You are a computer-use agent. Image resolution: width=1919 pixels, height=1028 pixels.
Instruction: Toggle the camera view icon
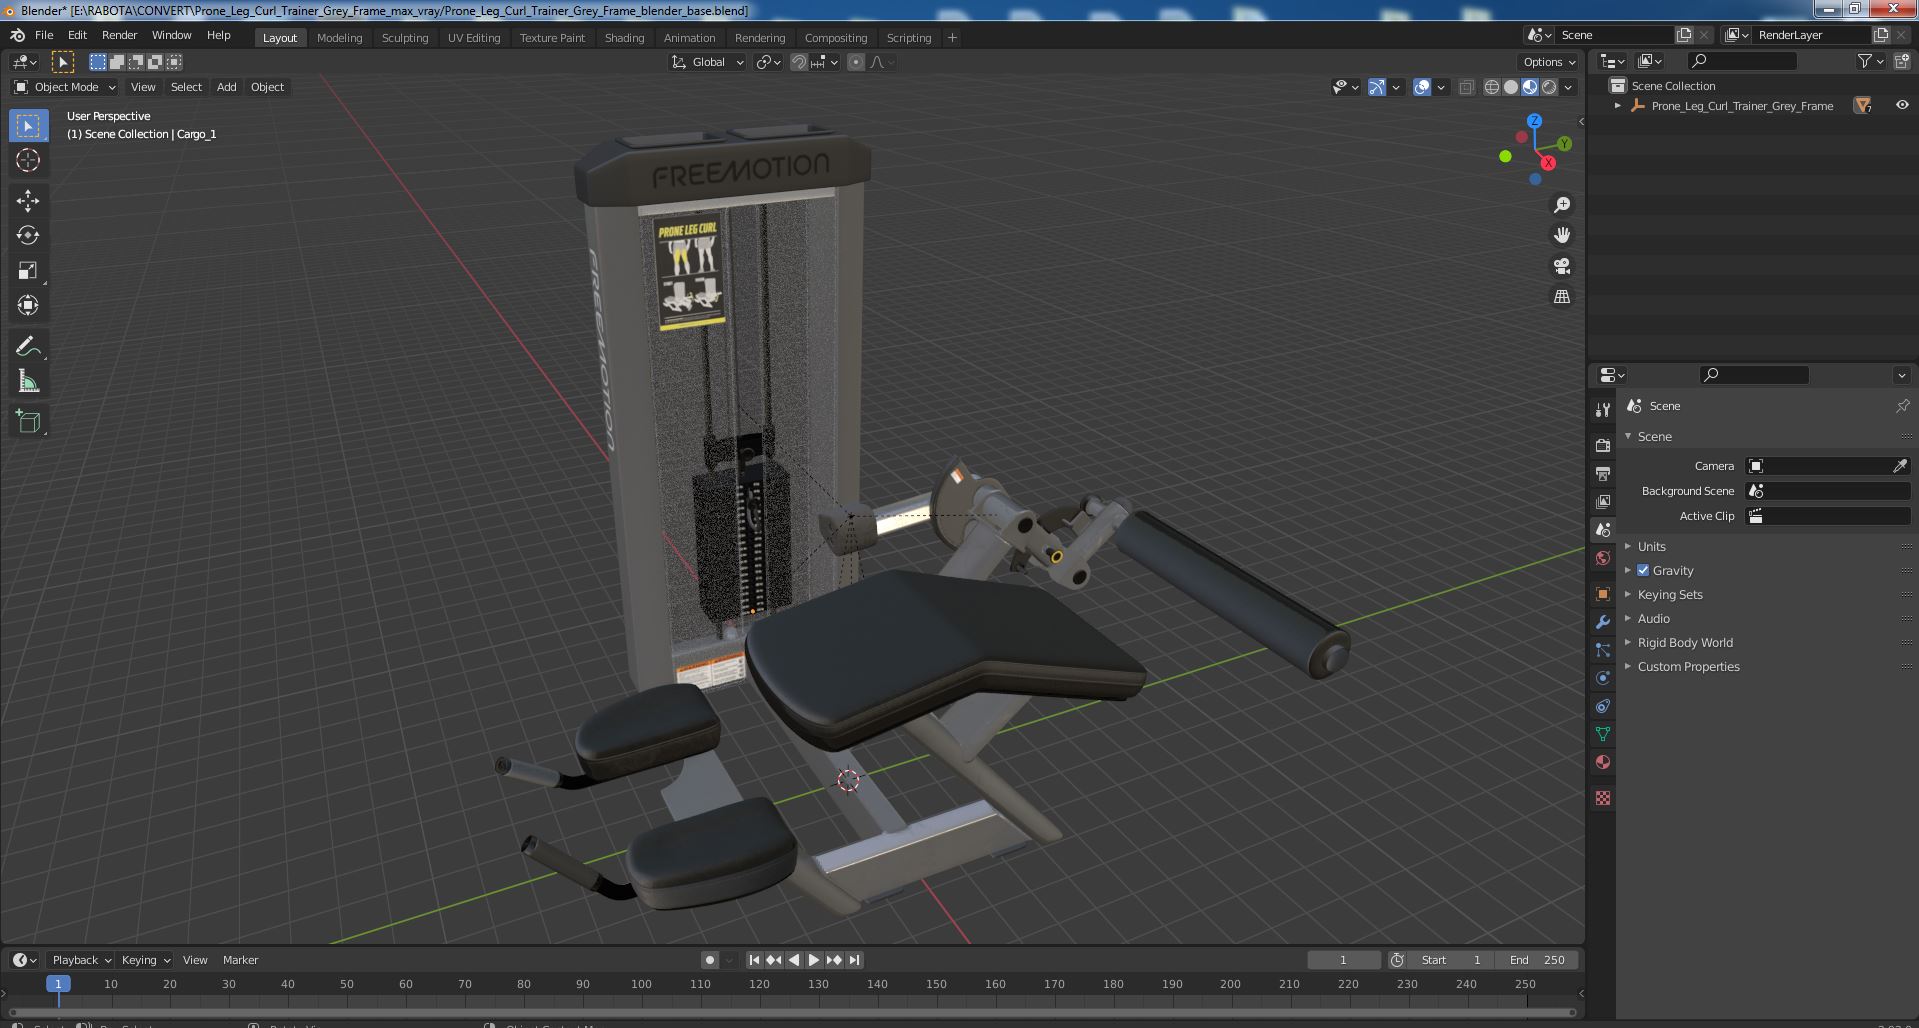(1561, 266)
